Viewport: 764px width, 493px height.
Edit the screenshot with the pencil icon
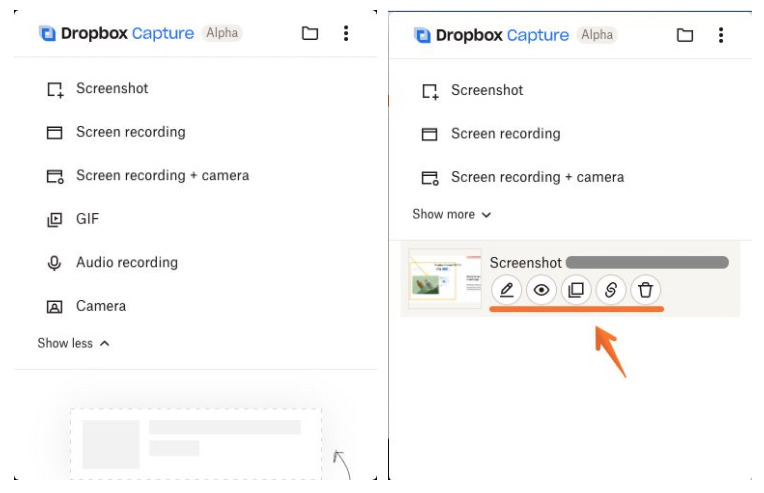tap(506, 290)
